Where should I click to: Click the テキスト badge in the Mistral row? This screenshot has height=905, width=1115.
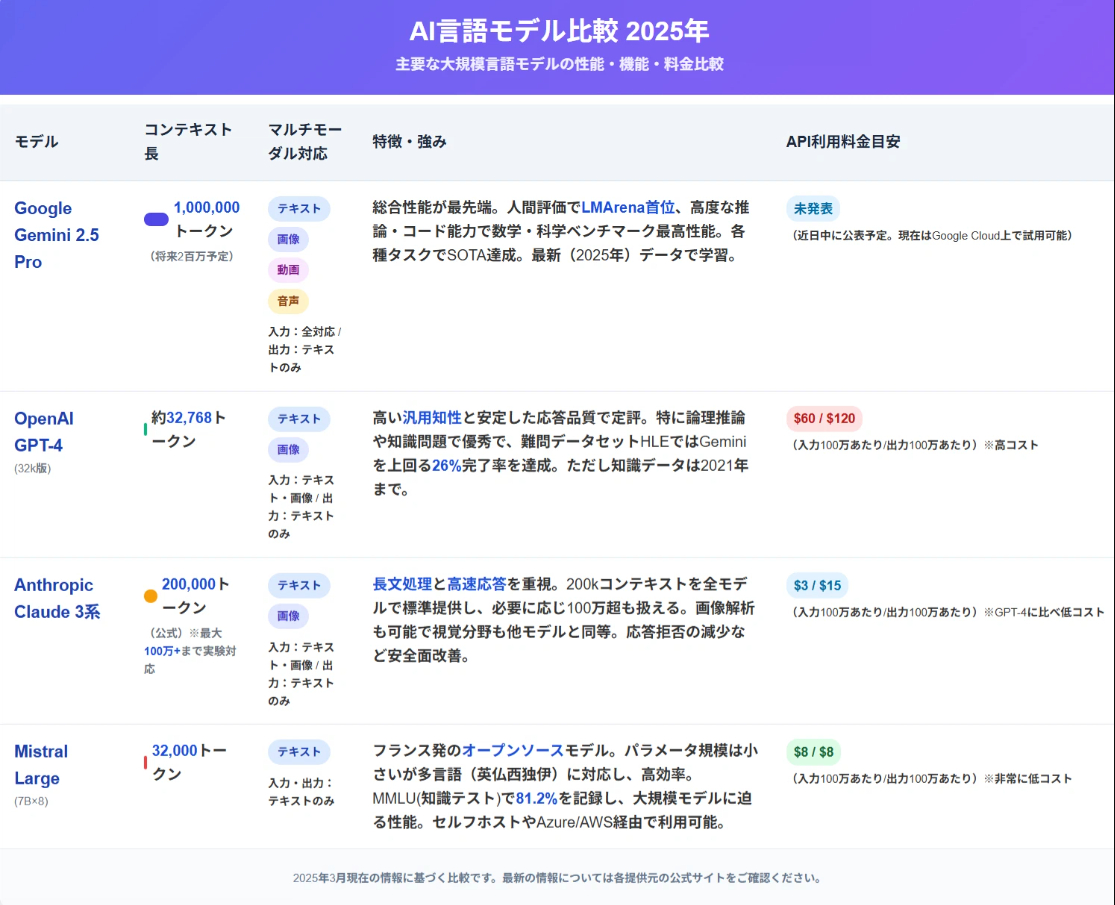click(x=299, y=751)
